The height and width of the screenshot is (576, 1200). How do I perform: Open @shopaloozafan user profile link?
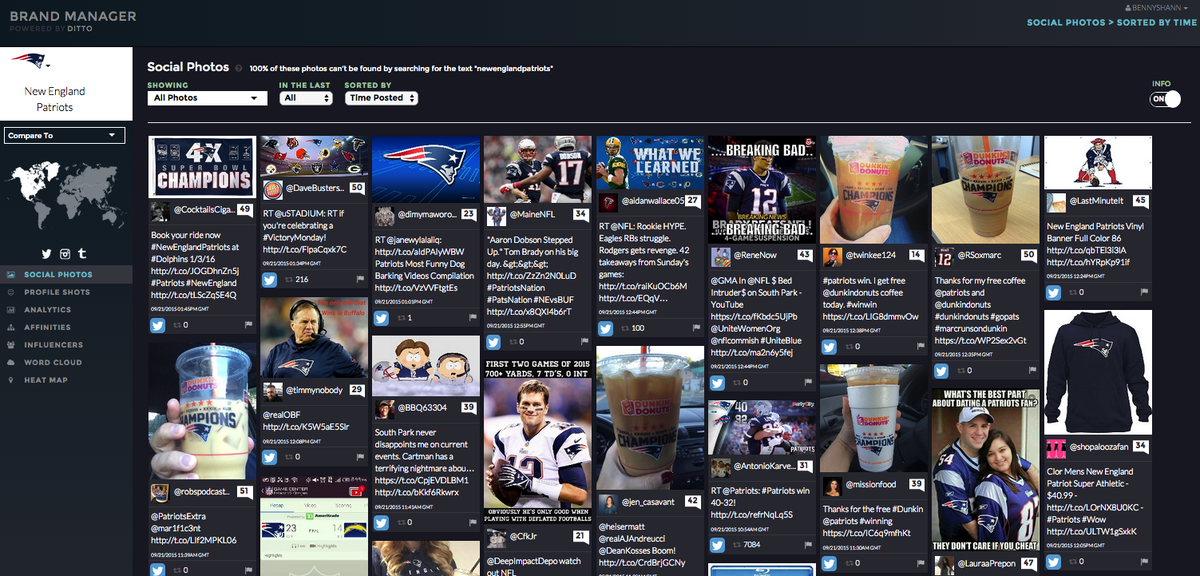pyautogui.click(x=1100, y=446)
